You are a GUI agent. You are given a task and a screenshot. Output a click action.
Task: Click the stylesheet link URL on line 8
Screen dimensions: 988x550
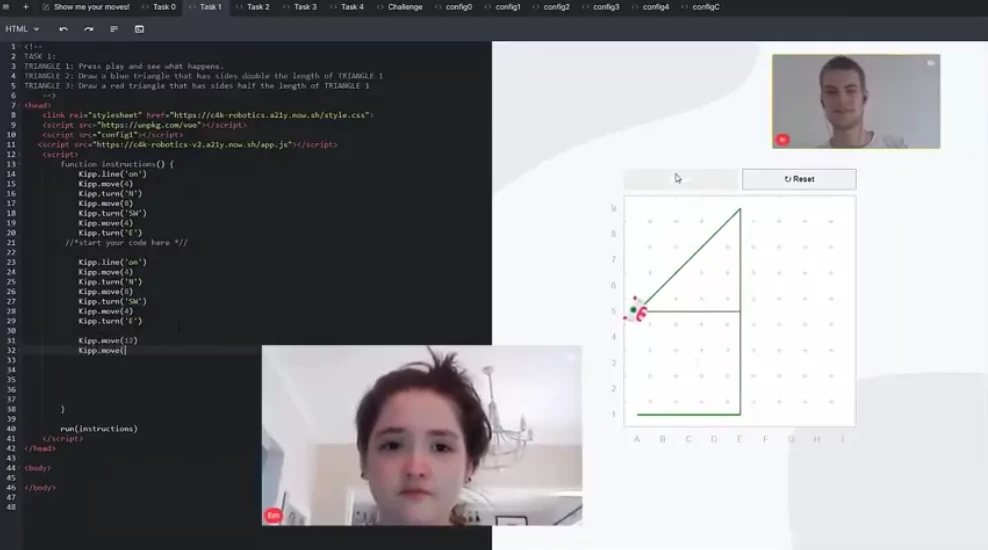271,115
